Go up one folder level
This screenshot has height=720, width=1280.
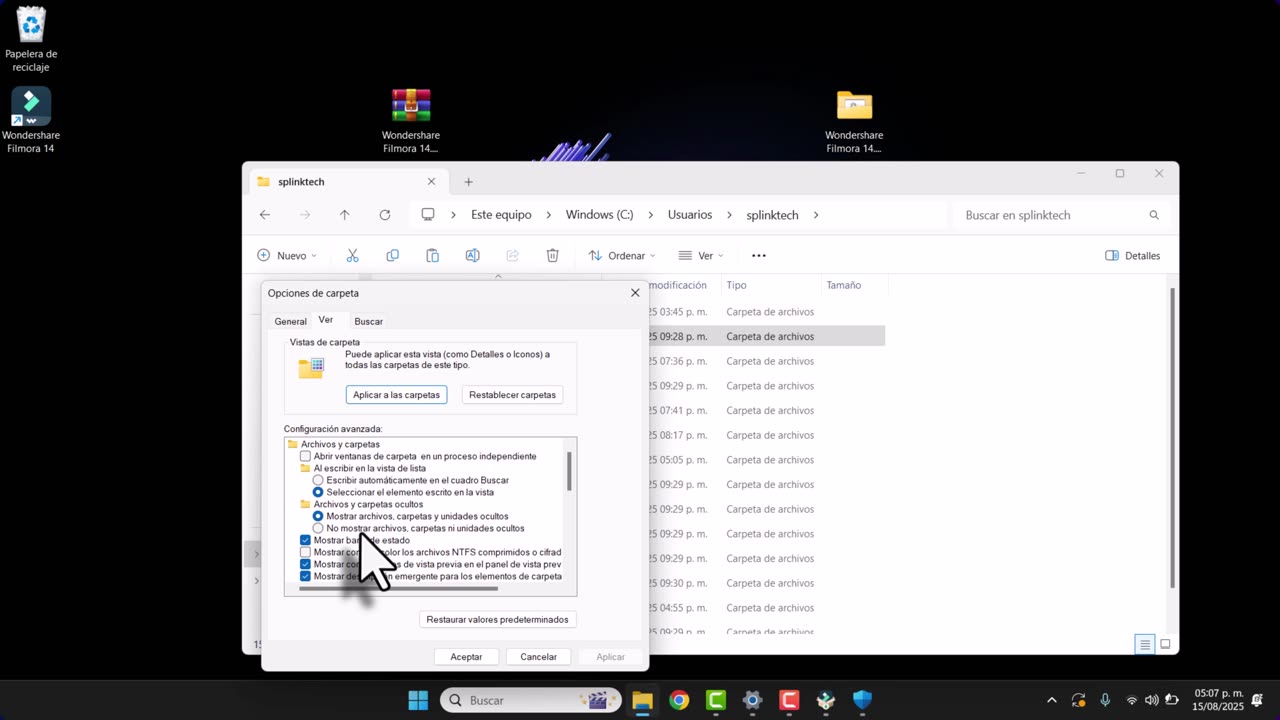click(345, 215)
